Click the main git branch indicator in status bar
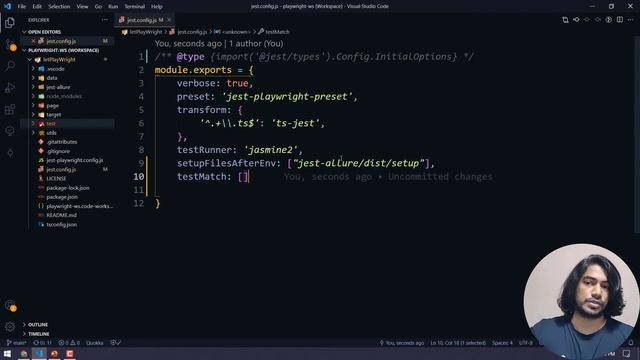The height and width of the screenshot is (360, 640). click(x=17, y=343)
